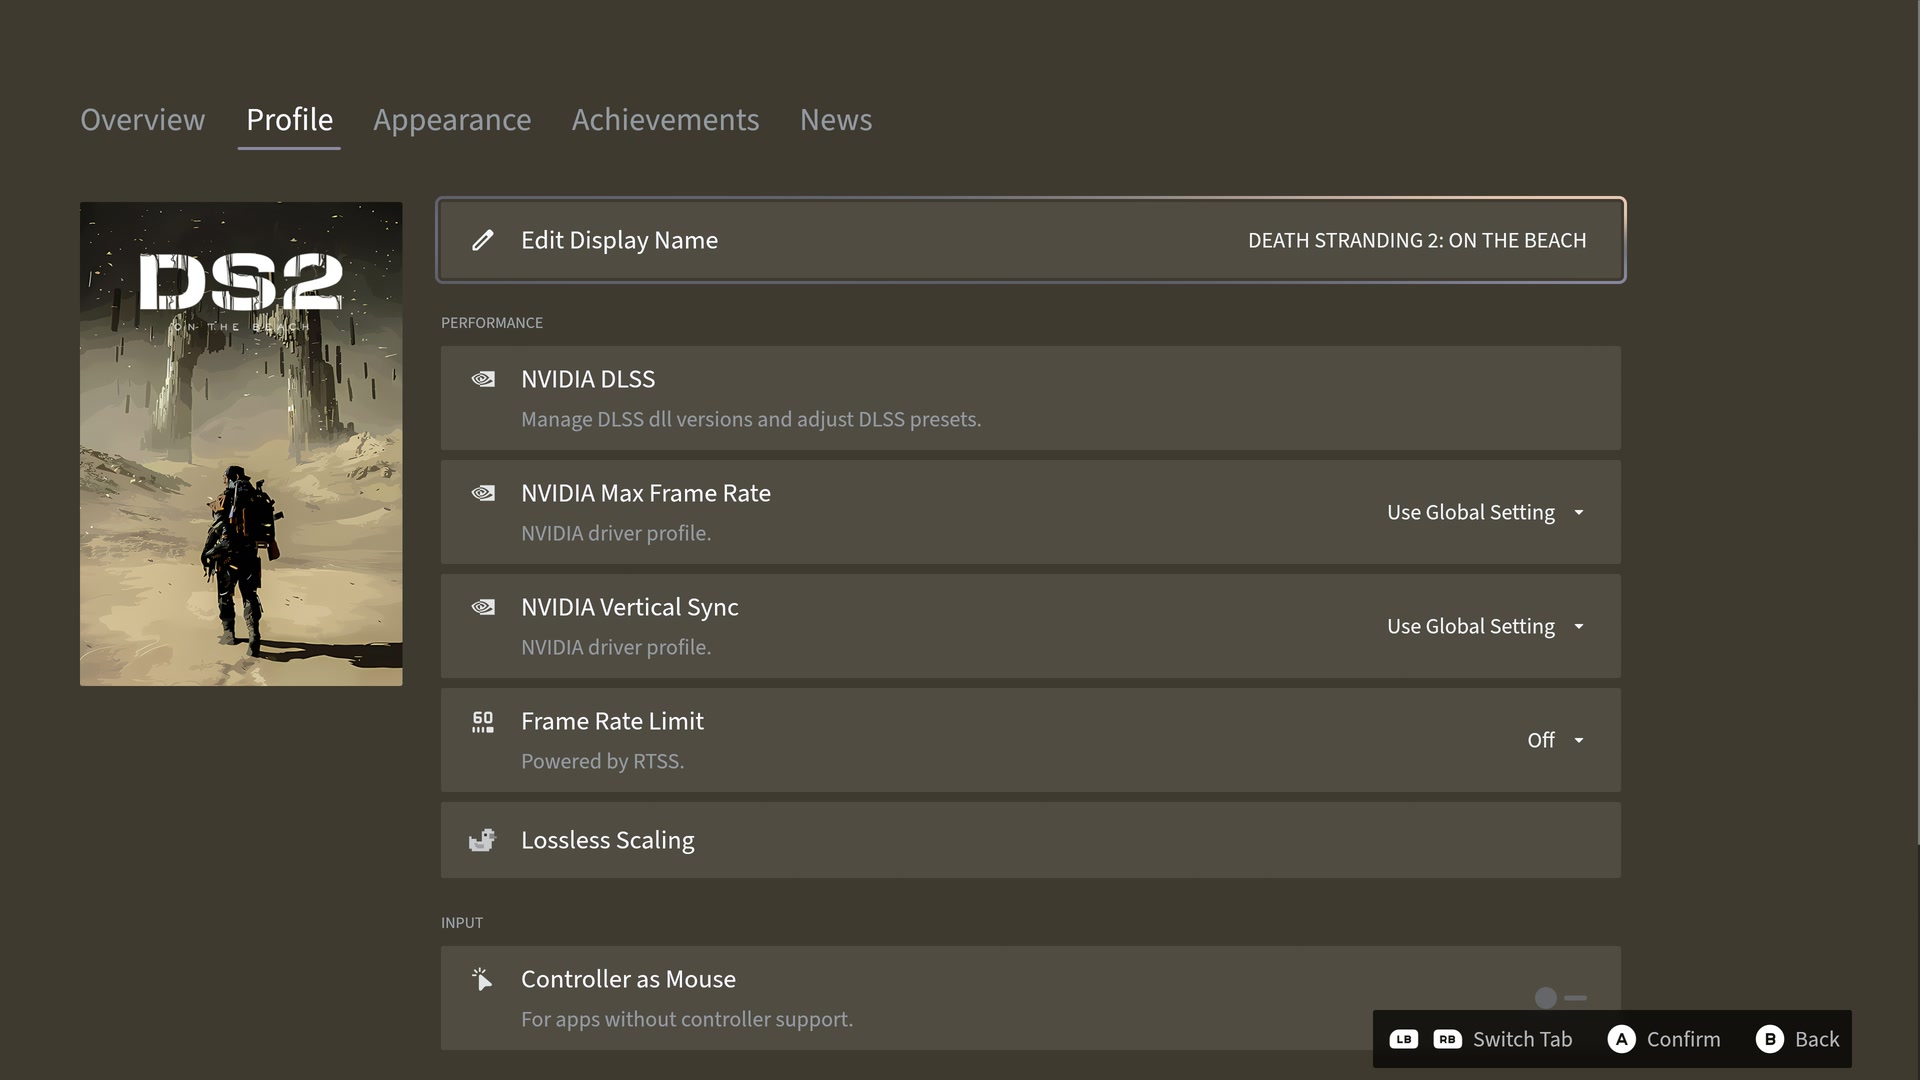Click 'For apps without controller support.' text

(x=687, y=1019)
